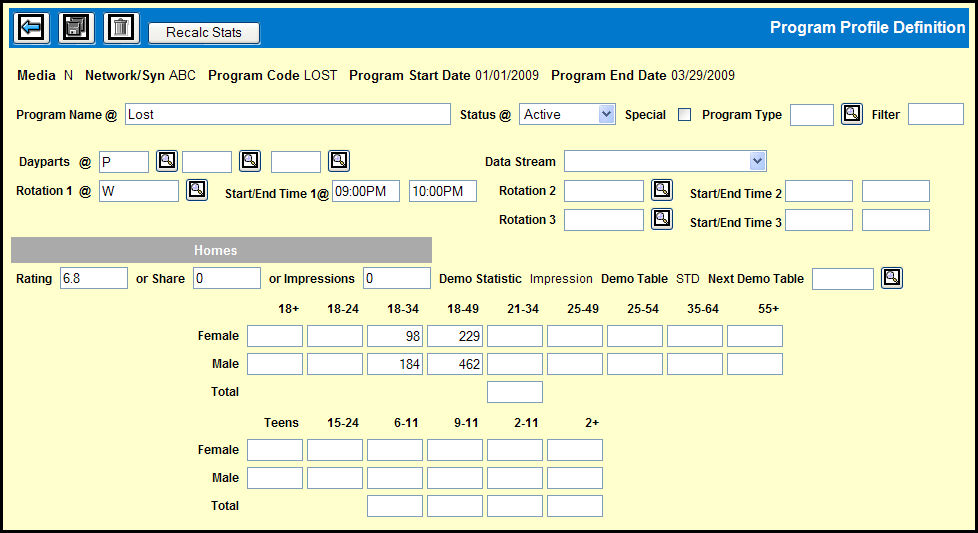Click the third Dayparts input field

point(296,162)
